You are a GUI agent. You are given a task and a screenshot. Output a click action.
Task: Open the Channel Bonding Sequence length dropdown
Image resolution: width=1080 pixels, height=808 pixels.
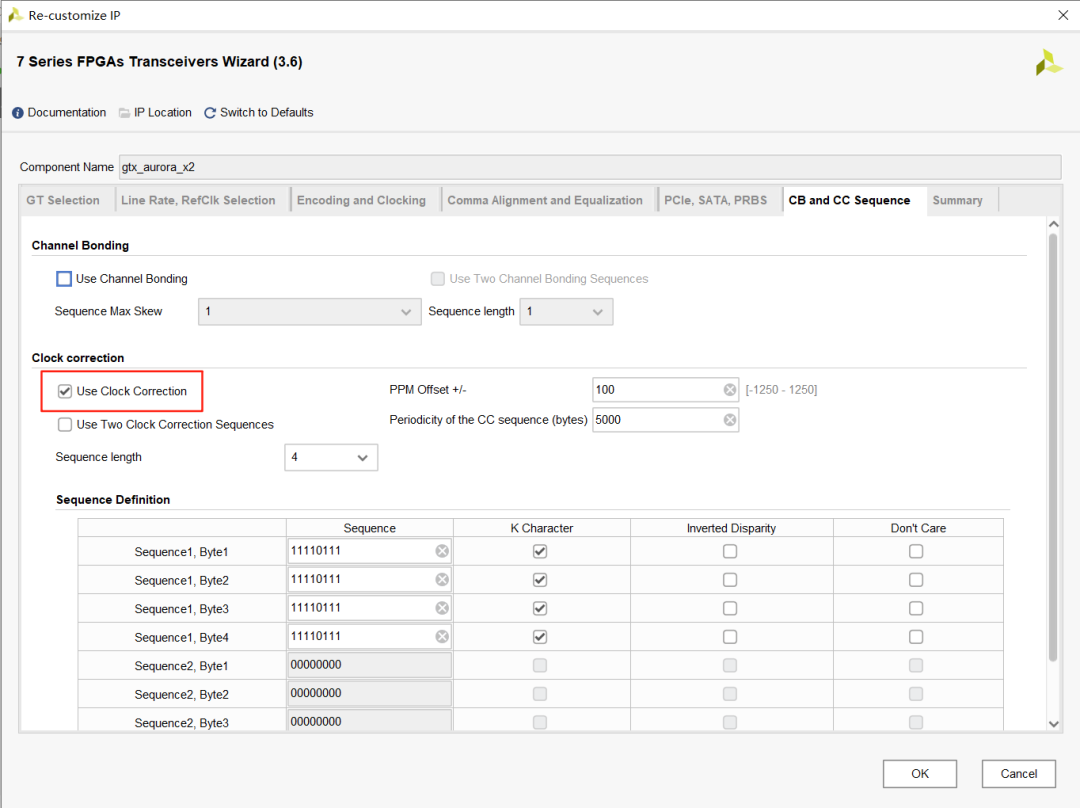[567, 312]
